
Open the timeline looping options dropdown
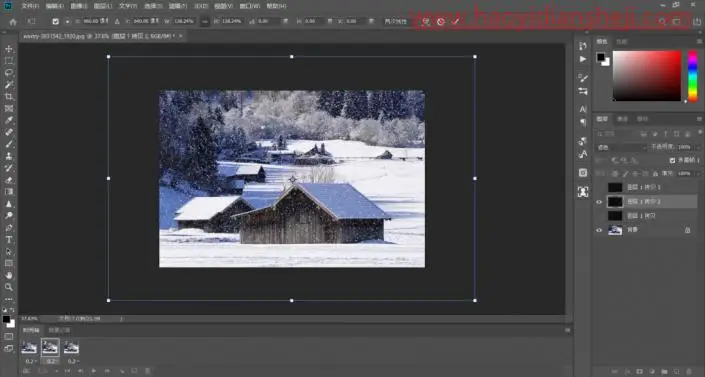[x=49, y=371]
